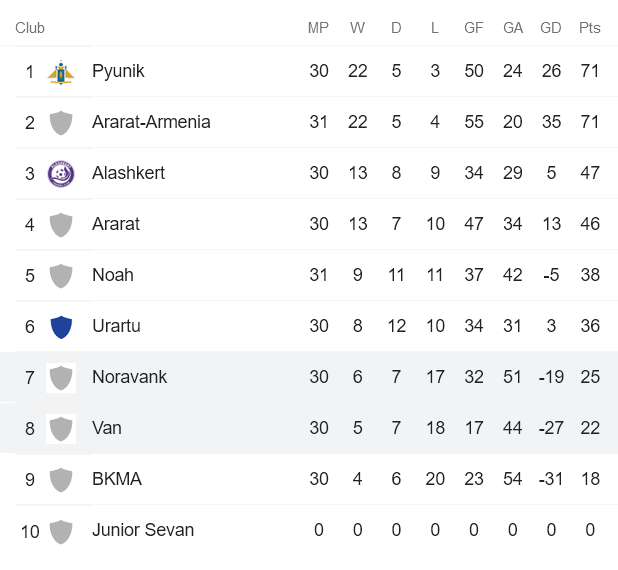The height and width of the screenshot is (570, 618).
Task: Click the Junior Sevan shield icon
Action: click(x=61, y=531)
